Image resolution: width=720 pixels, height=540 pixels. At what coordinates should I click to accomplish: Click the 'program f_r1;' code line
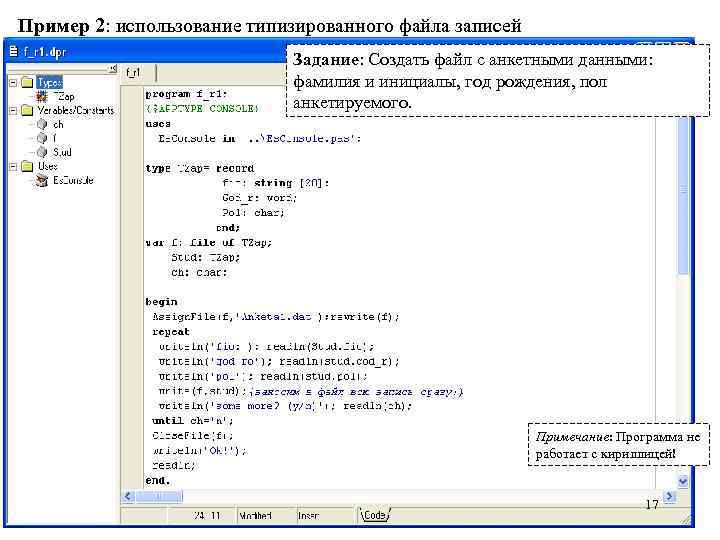186,94
